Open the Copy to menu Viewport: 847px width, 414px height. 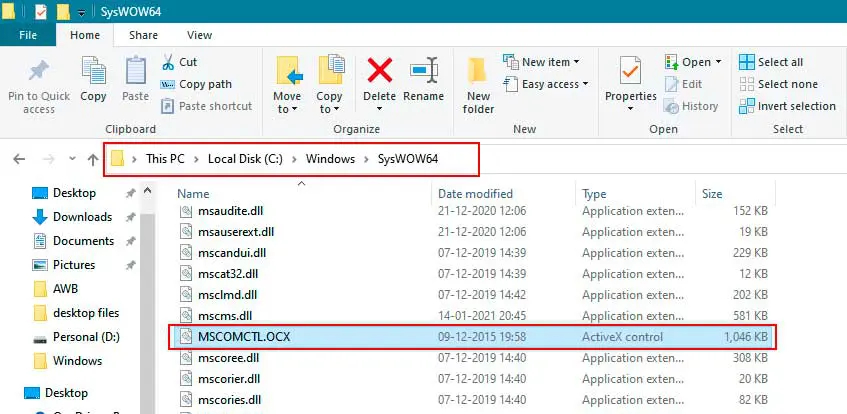coord(330,84)
